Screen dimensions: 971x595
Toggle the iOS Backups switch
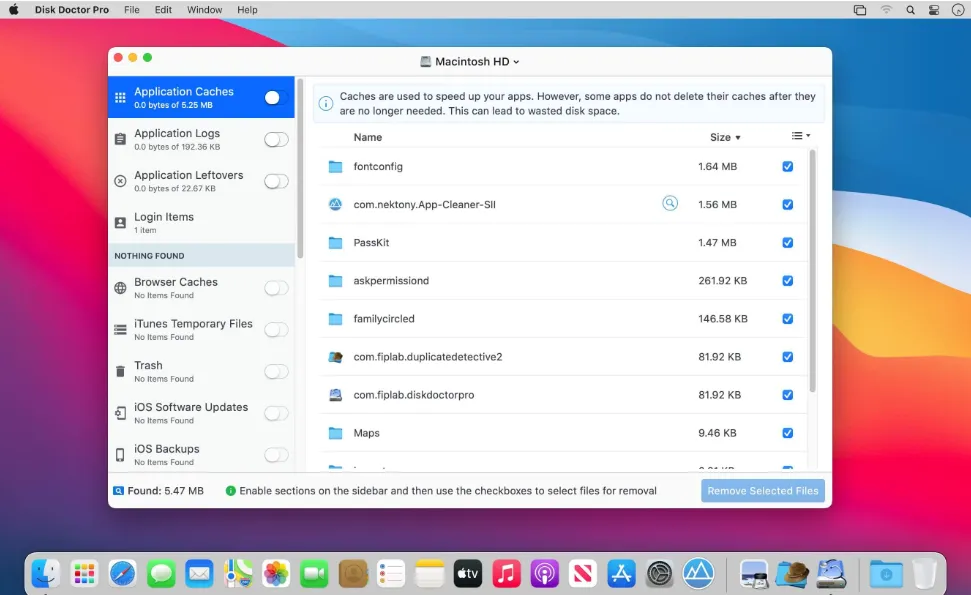276,455
